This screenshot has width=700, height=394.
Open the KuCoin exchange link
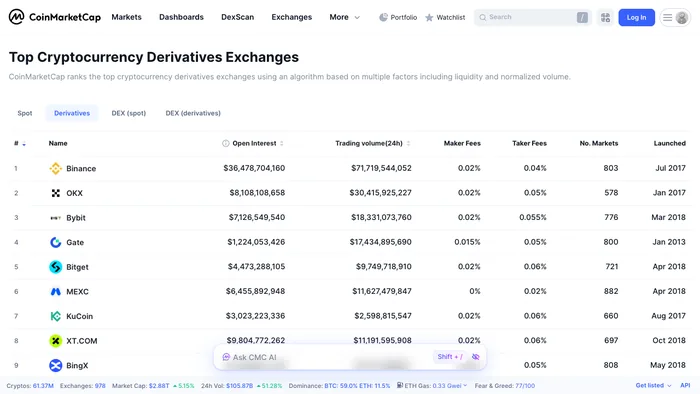(79, 316)
